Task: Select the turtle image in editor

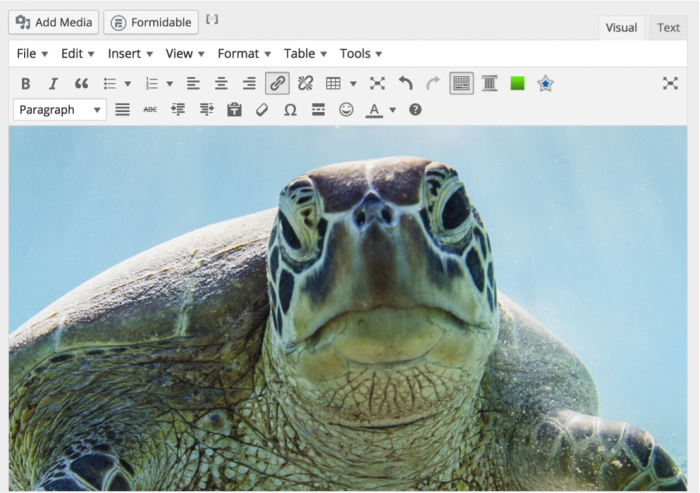Action: (348, 308)
